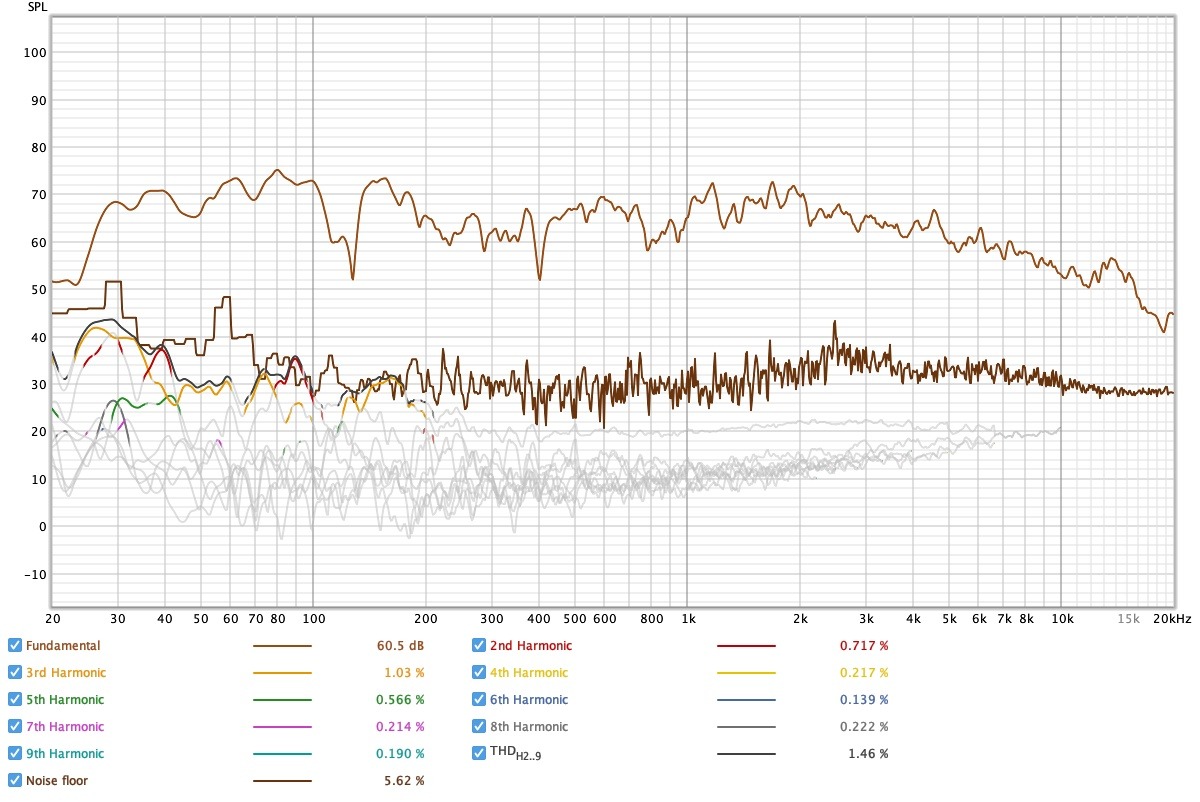Disable the THD H2..9 trace checkbox
Screen dimensions: 1200x802
point(479,754)
